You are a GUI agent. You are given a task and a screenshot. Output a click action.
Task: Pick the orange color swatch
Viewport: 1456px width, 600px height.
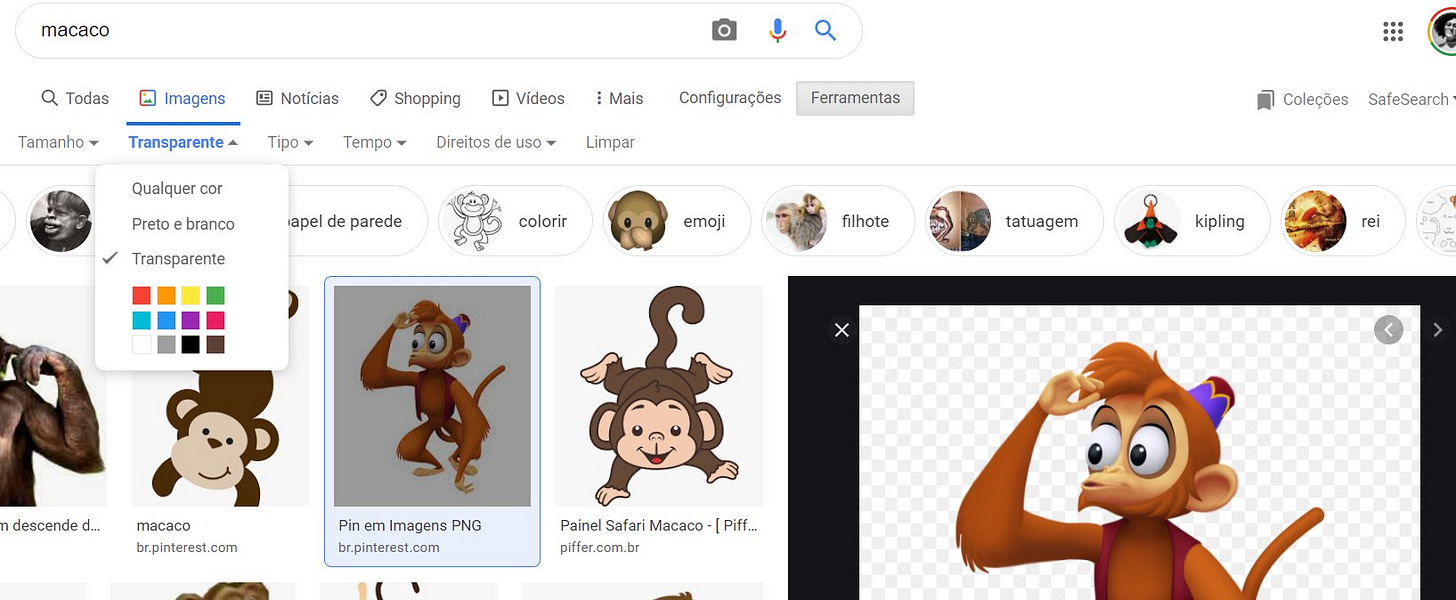[x=166, y=295]
